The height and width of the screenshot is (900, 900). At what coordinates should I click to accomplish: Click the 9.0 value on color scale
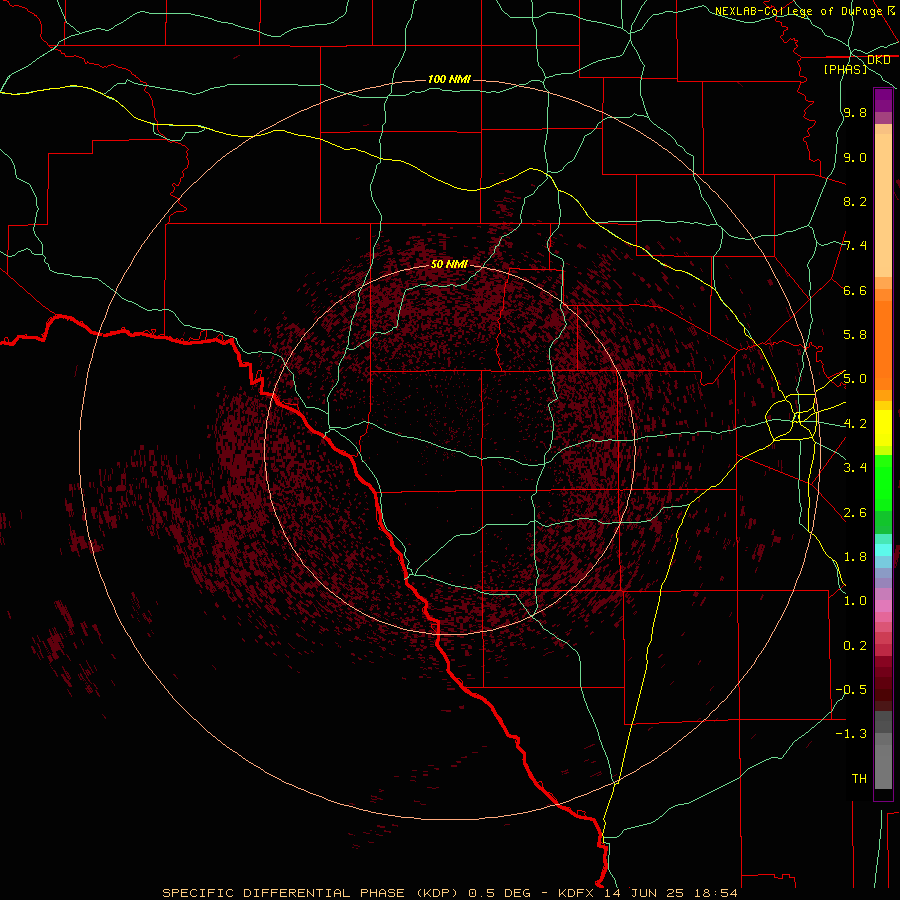click(855, 157)
